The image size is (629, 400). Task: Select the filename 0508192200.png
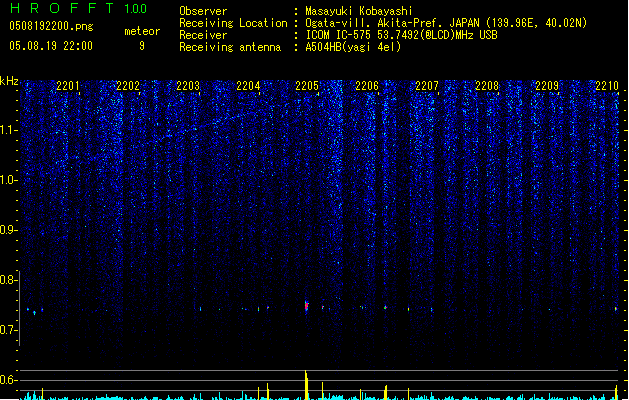point(51,26)
